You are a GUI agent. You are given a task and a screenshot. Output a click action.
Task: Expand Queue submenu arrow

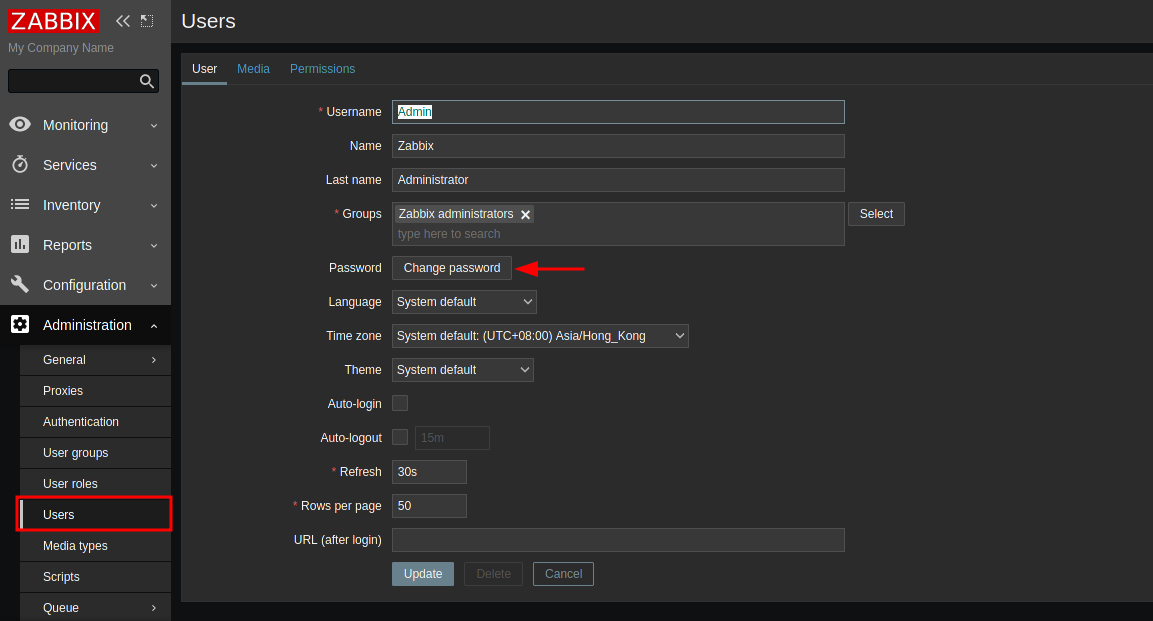click(154, 608)
